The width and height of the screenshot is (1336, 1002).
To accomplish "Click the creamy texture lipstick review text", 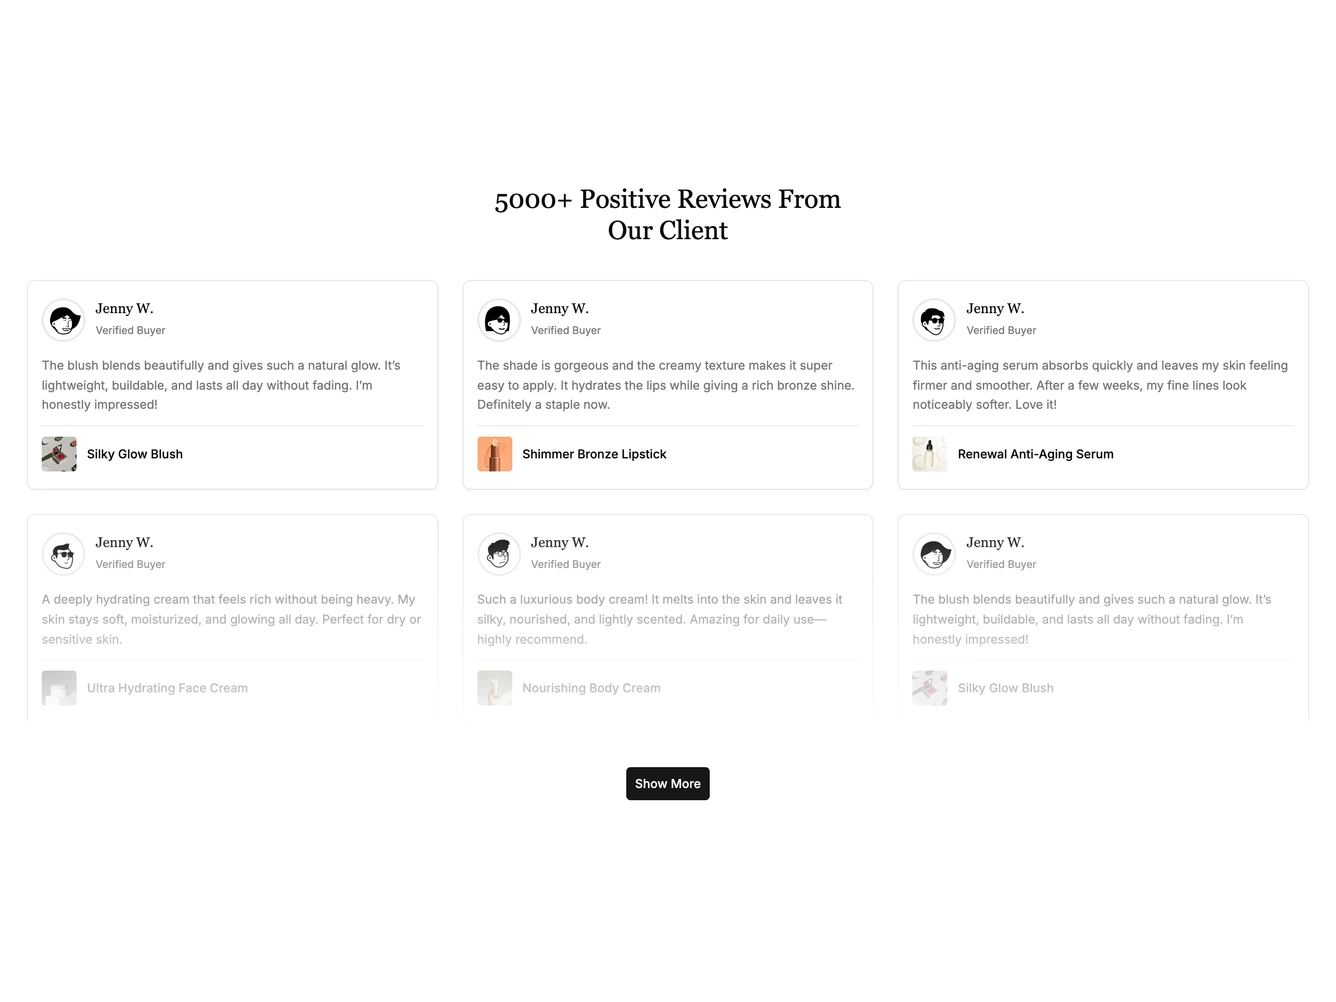I will pyautogui.click(x=666, y=385).
